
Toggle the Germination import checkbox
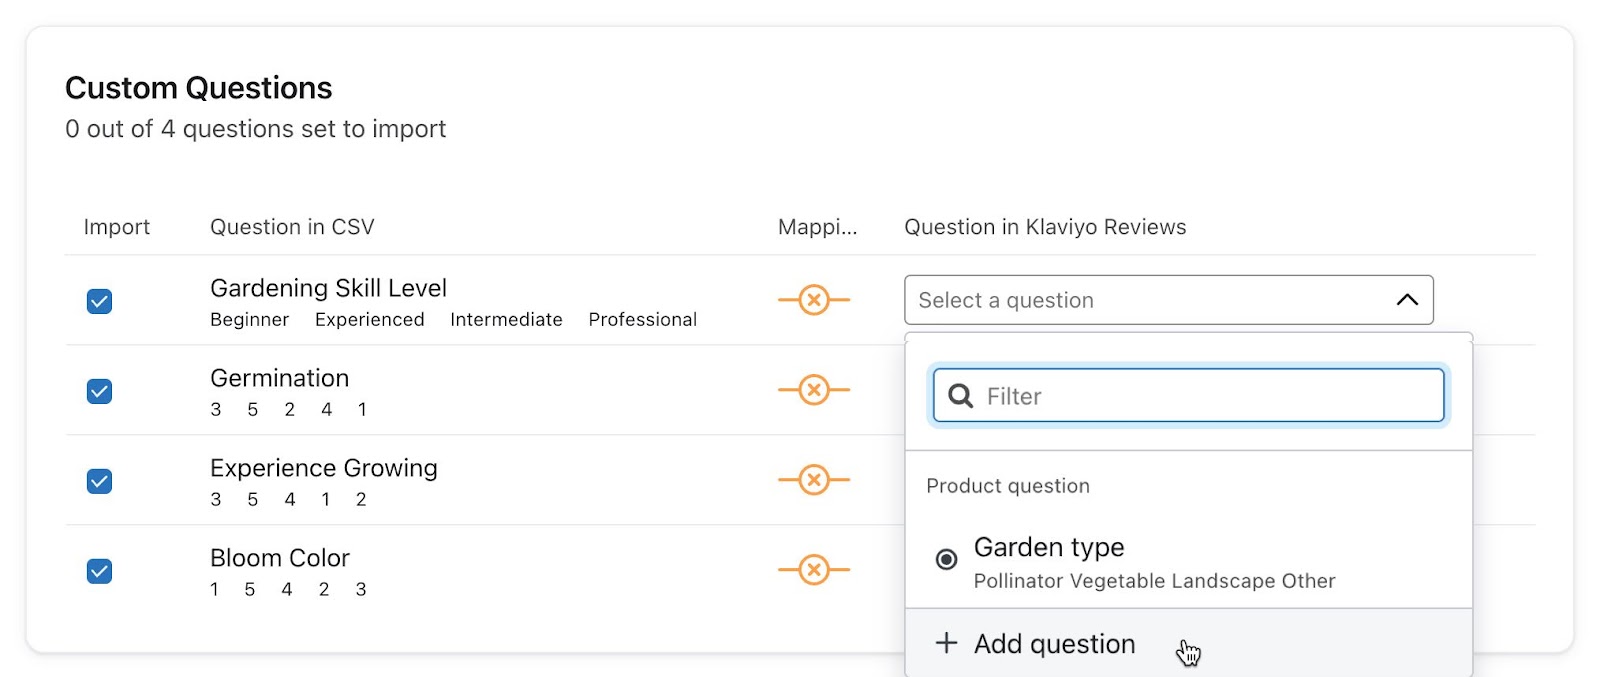[99, 391]
